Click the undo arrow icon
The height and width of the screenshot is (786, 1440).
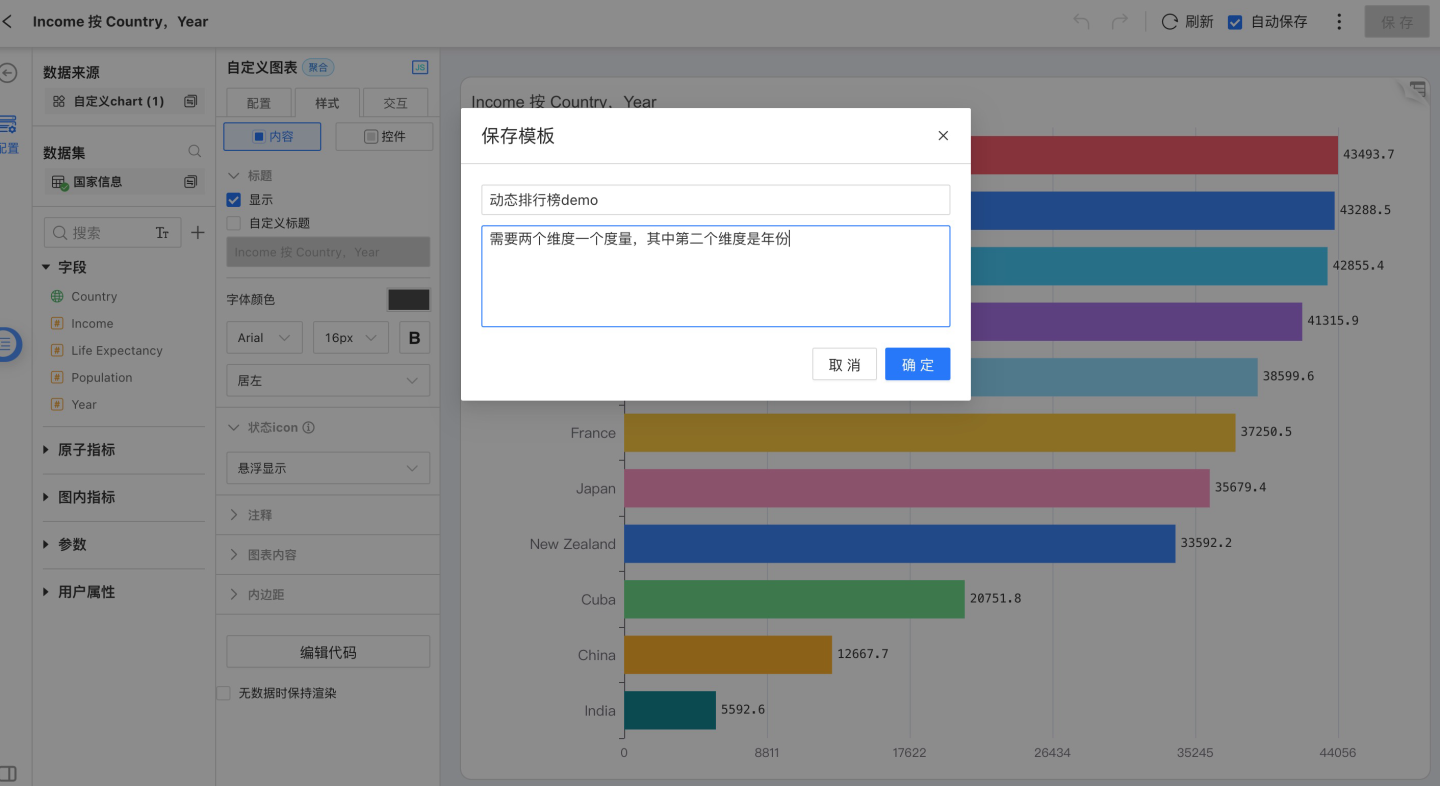(x=1081, y=22)
